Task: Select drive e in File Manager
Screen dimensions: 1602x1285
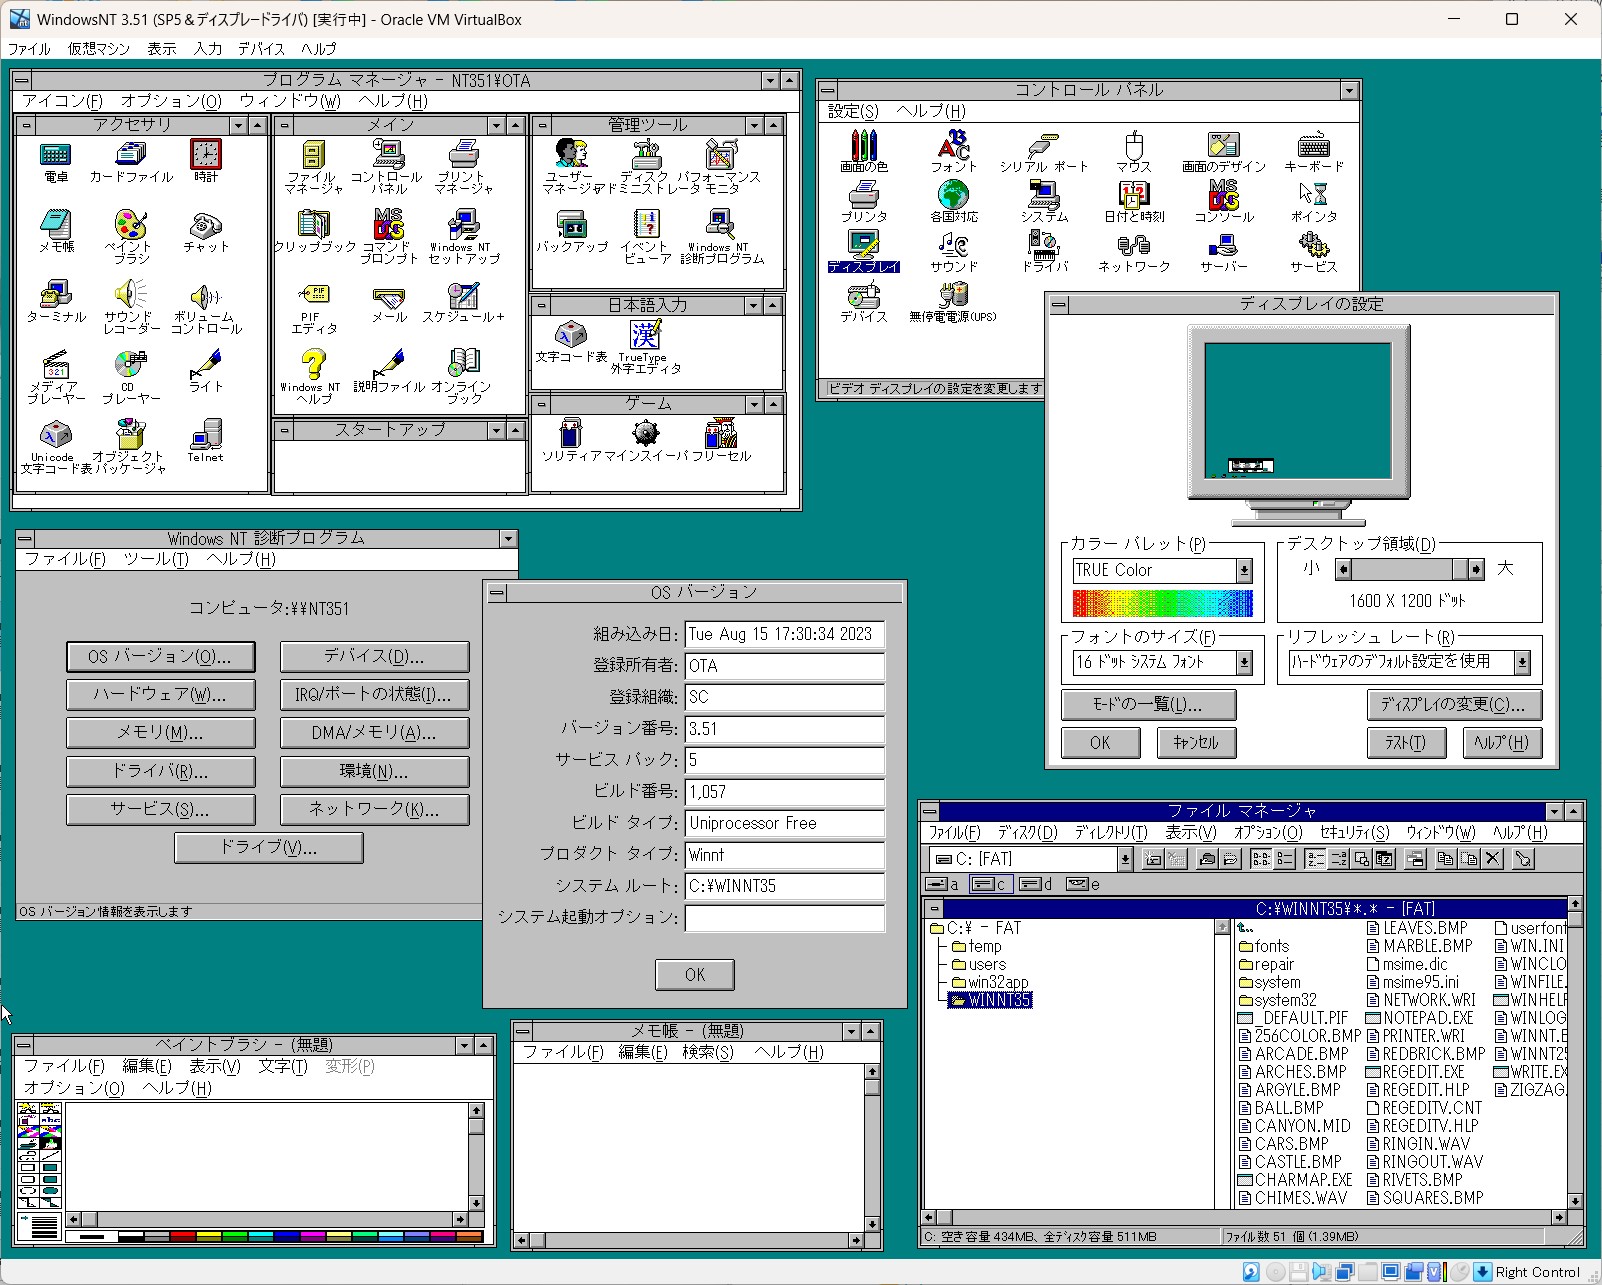Action: click(1082, 884)
